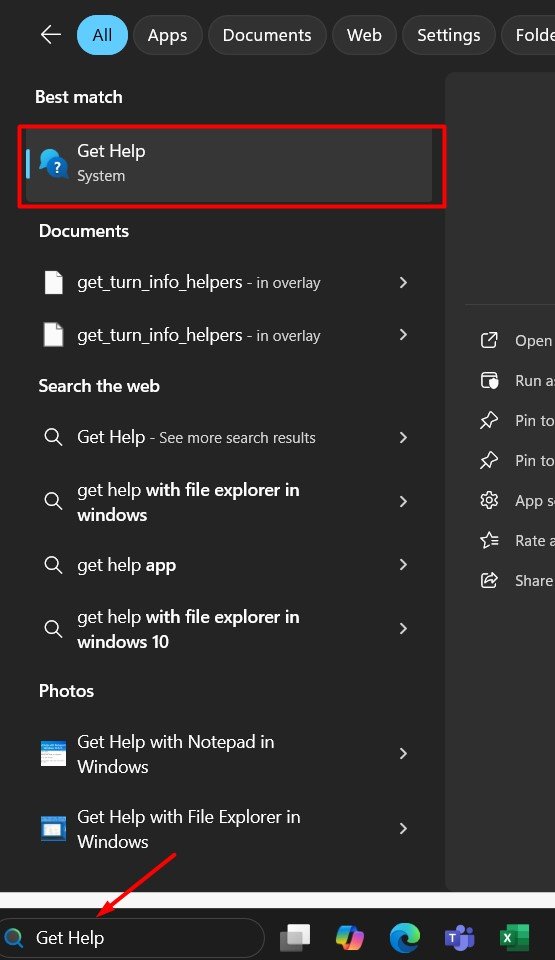Switch to the Documents filter tab
Screen dimensions: 555x960
coord(267,35)
